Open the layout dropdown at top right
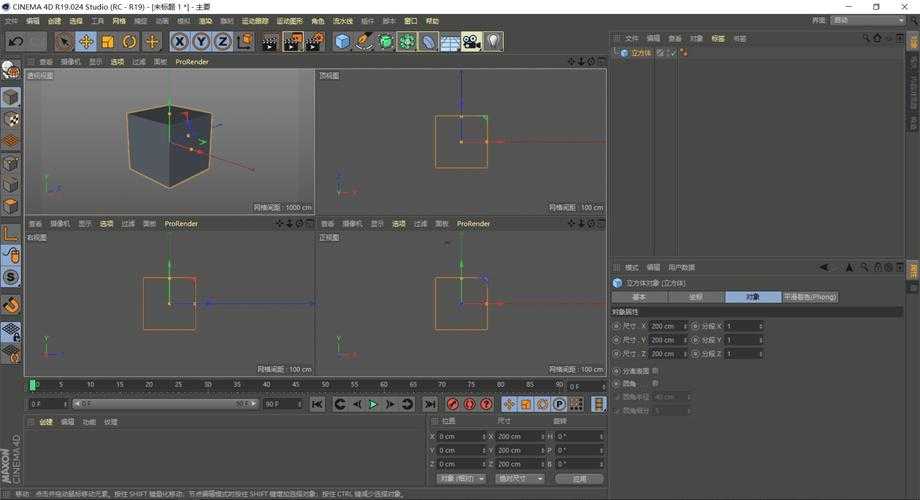 [x=868, y=20]
